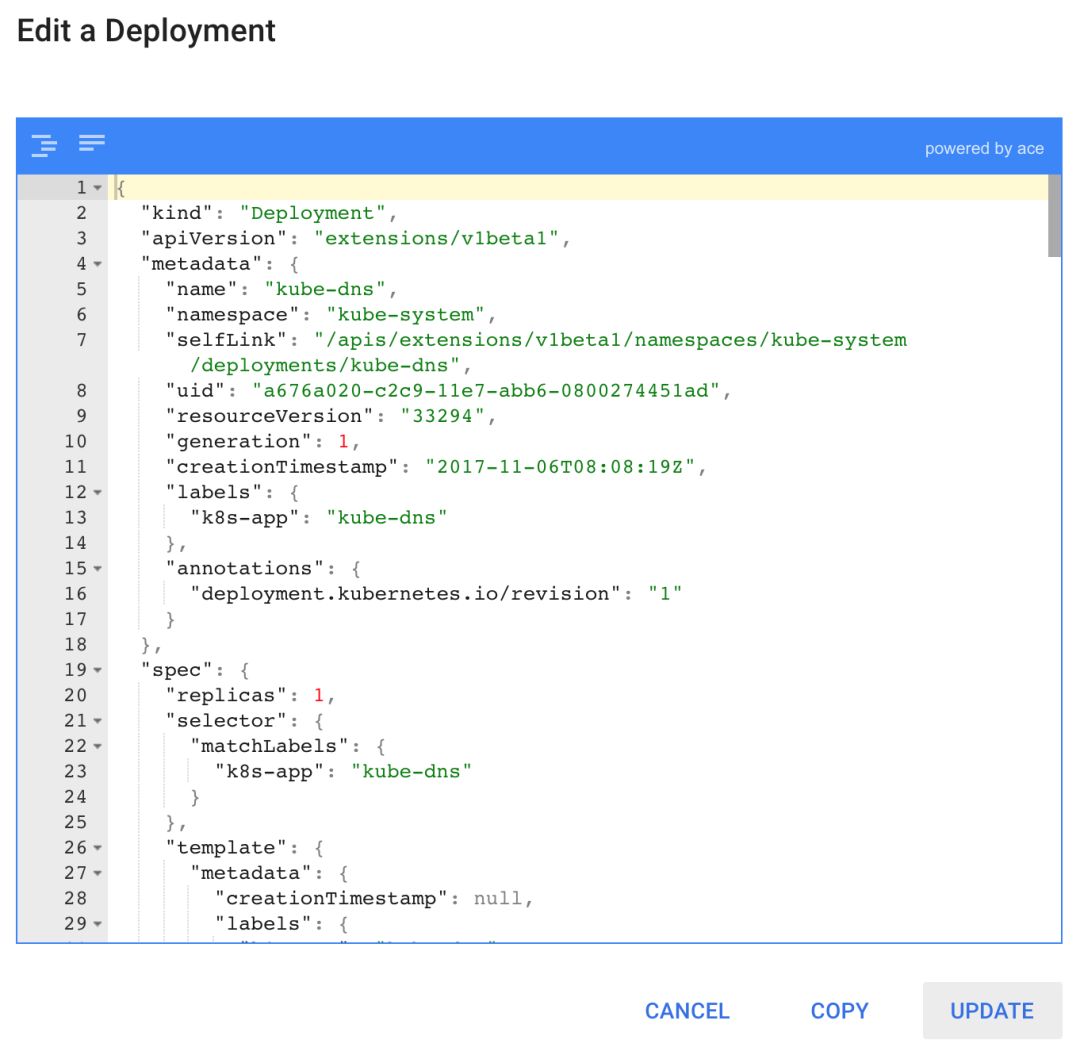Click the uid value string

486,391
